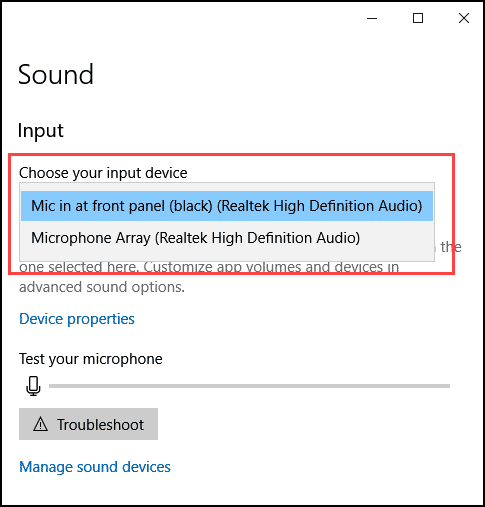Choose Microphone Array input device option
This screenshot has width=485, height=507.
tap(227, 238)
